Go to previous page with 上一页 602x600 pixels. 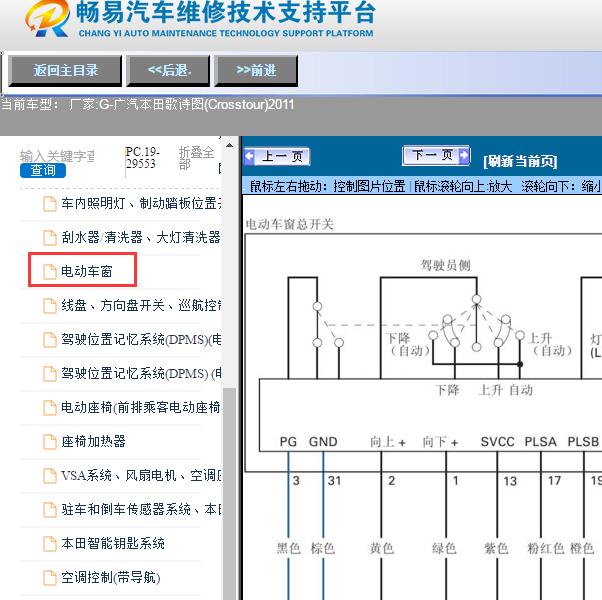tap(277, 157)
